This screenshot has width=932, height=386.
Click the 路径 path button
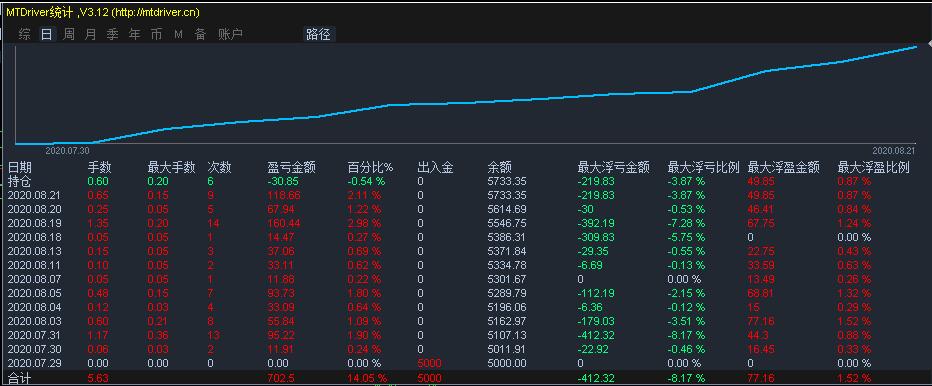click(319, 34)
